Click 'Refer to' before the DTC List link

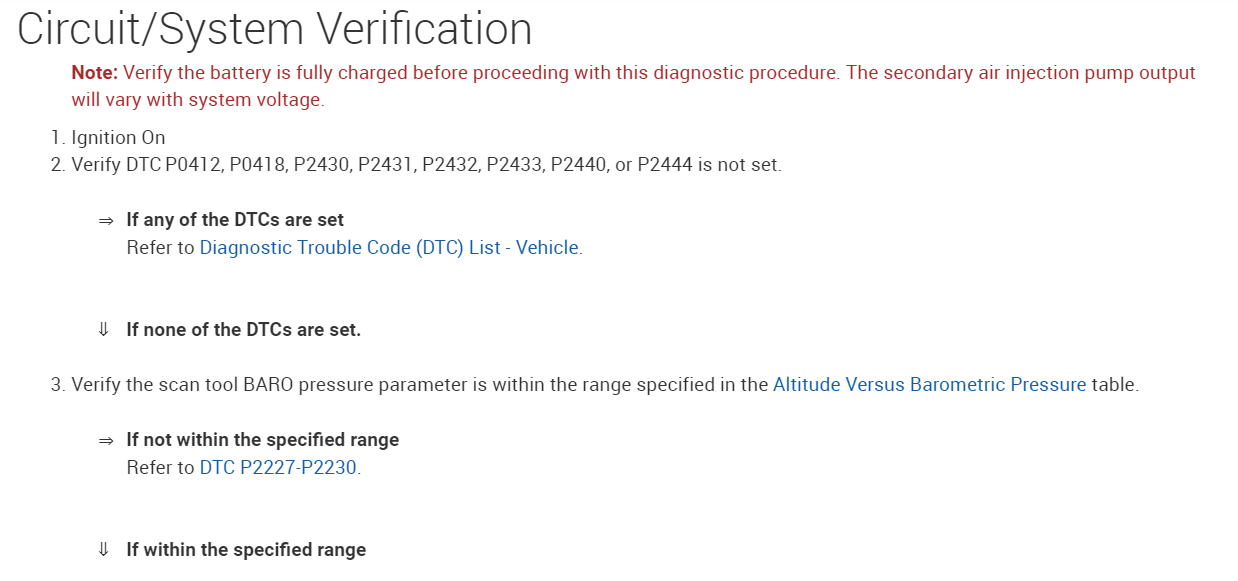tap(160, 248)
